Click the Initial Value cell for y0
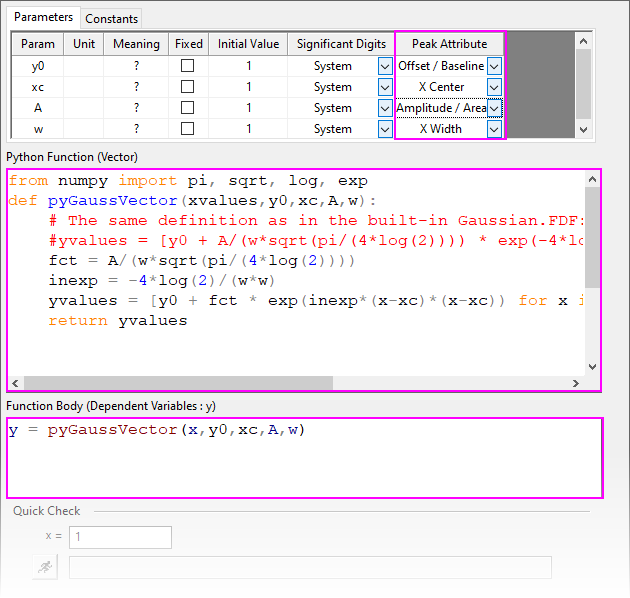The width and height of the screenshot is (630, 598). pyautogui.click(x=248, y=66)
